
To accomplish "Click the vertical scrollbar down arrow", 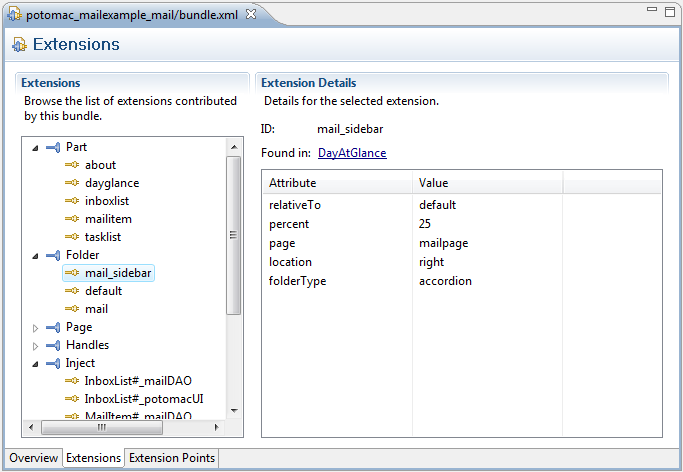I will [234, 411].
